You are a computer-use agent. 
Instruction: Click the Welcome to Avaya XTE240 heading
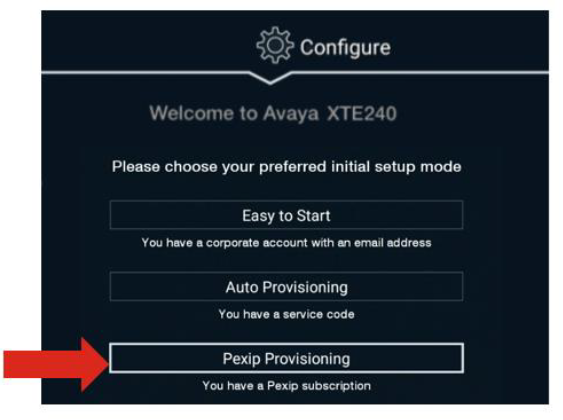pos(273,113)
